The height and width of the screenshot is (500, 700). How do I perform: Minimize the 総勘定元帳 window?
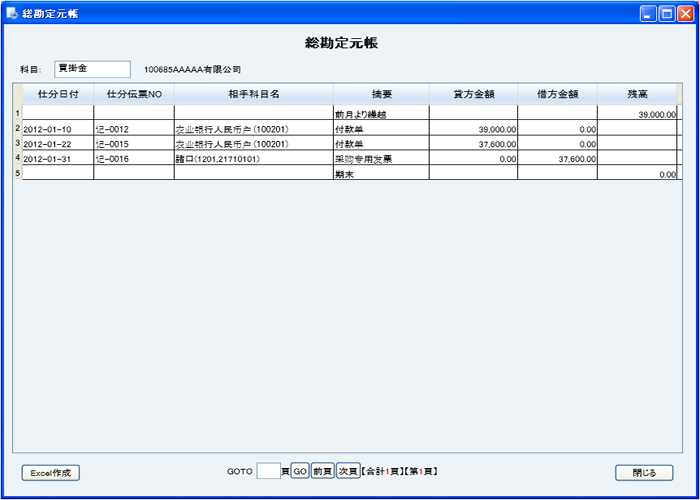pos(648,13)
